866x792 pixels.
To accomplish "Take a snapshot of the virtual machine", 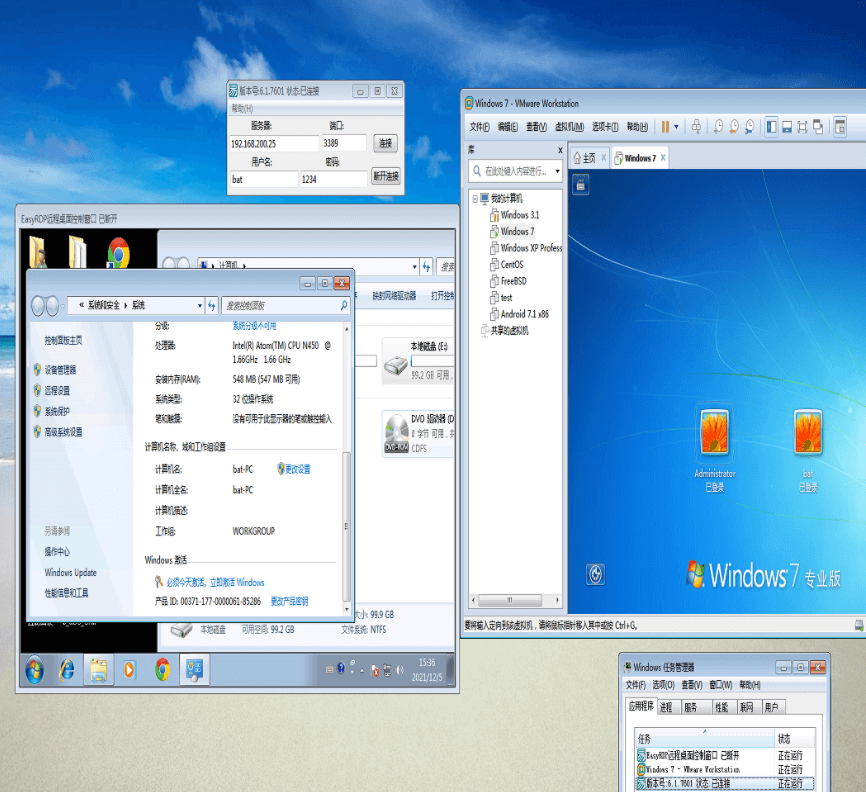I will click(x=717, y=126).
